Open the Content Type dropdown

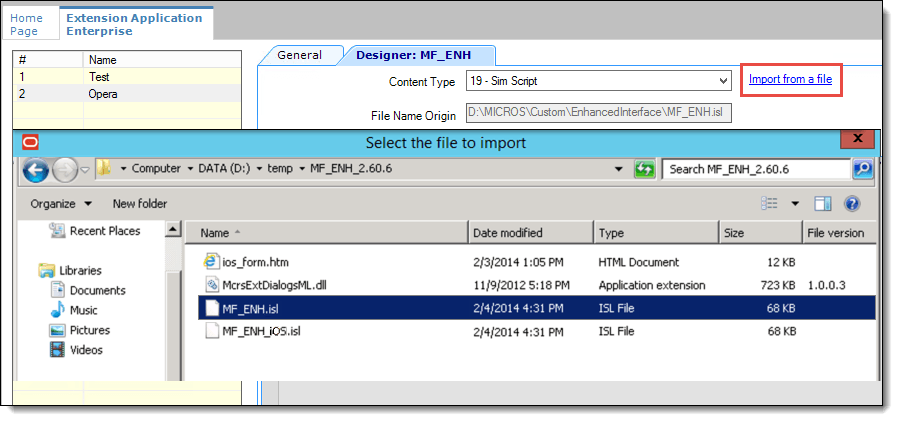point(598,81)
